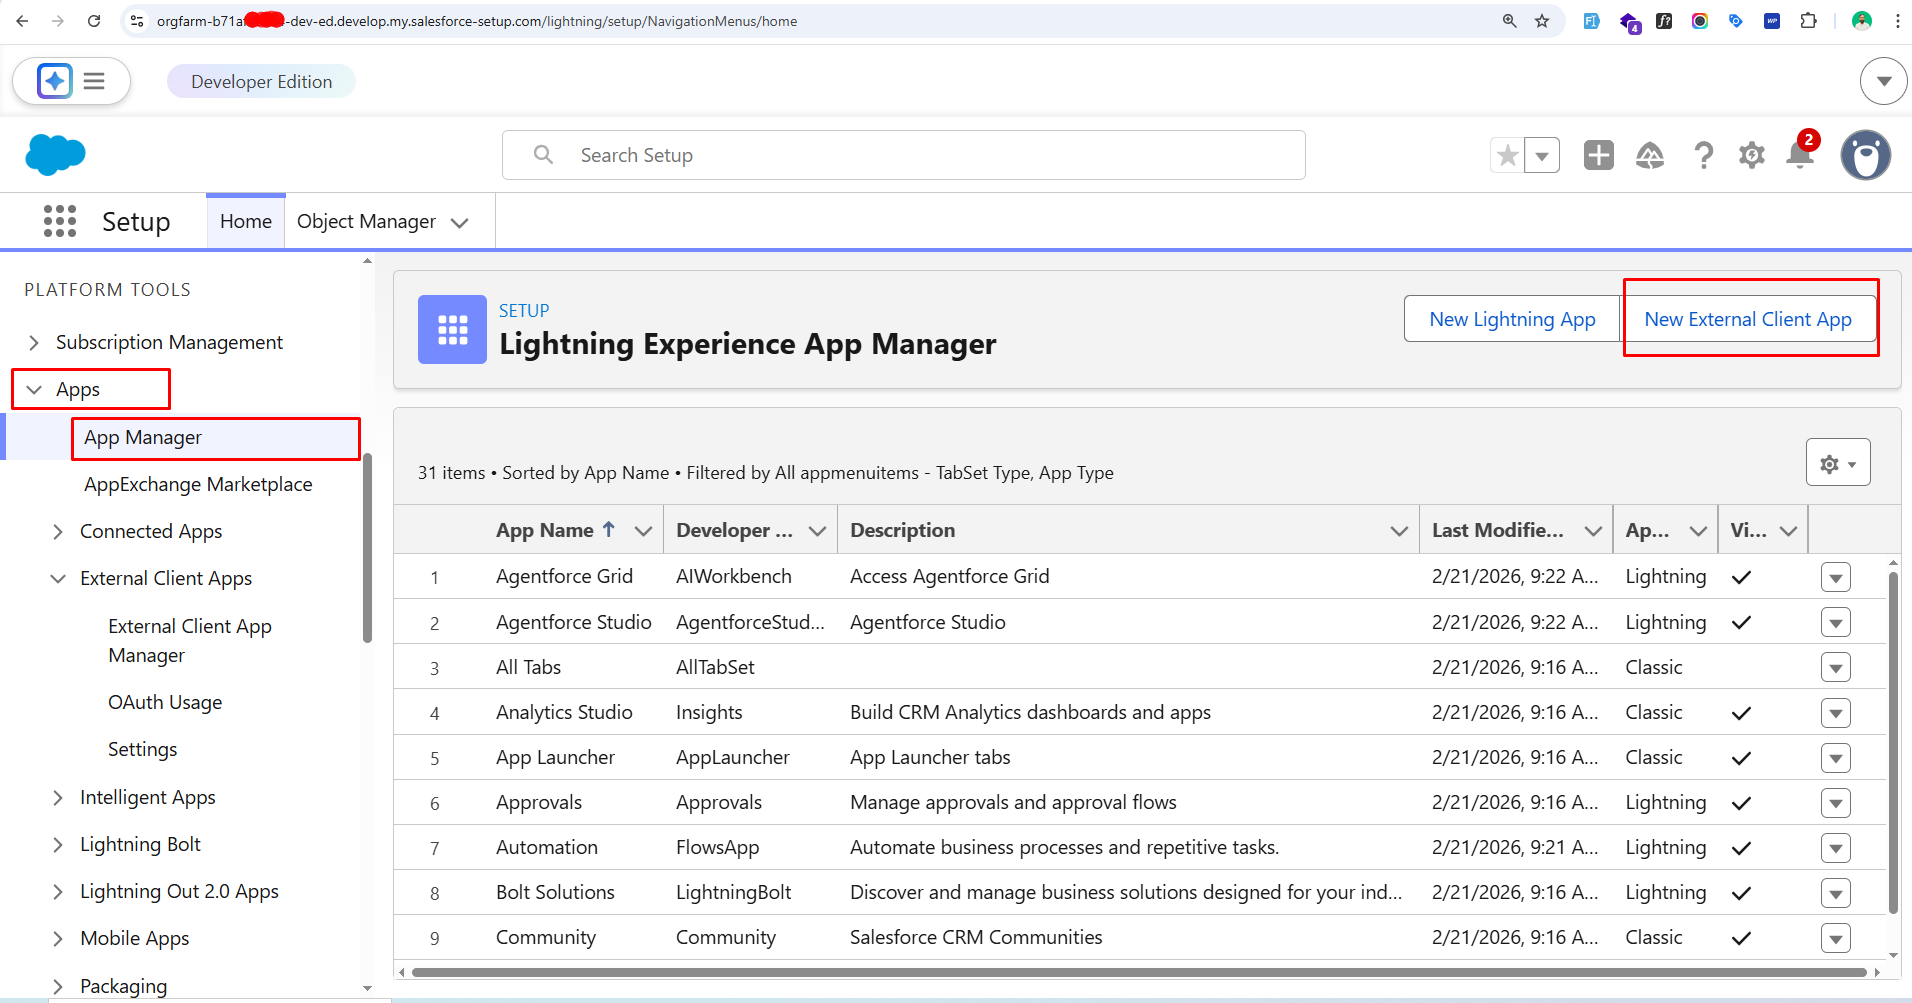The height and width of the screenshot is (1003, 1912).
Task: Click the Visible checkmark for Community row
Action: tap(1741, 937)
